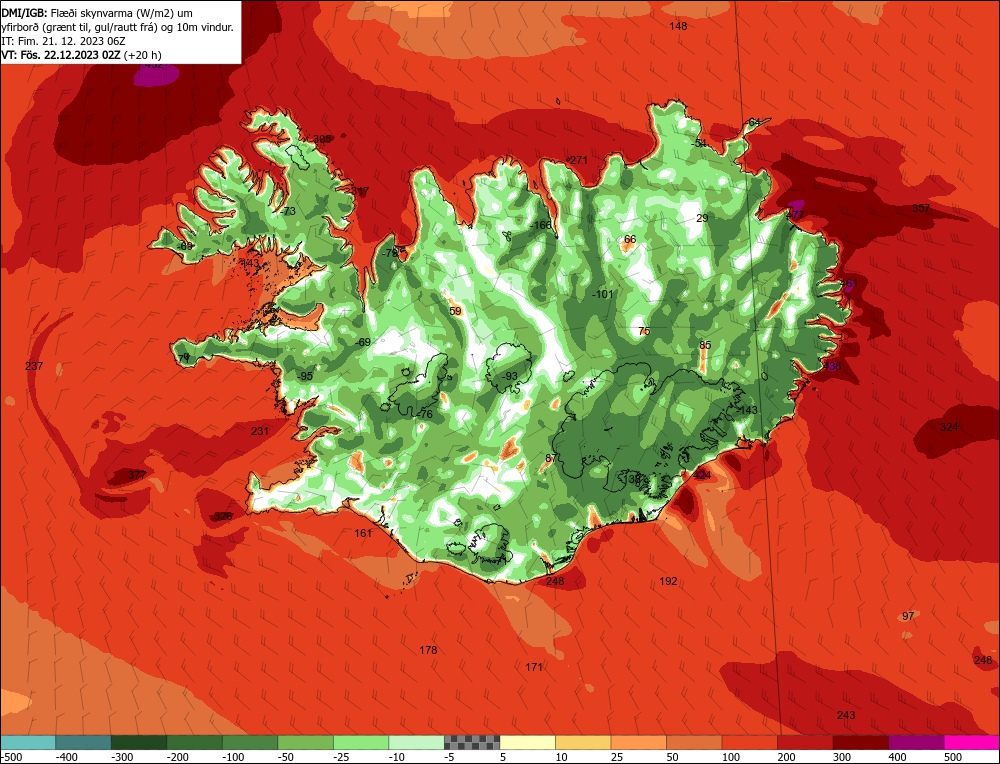This screenshot has height=764, width=1000.
Task: Select the light teal -500 to -400 legend swatch
Action: coord(27,742)
